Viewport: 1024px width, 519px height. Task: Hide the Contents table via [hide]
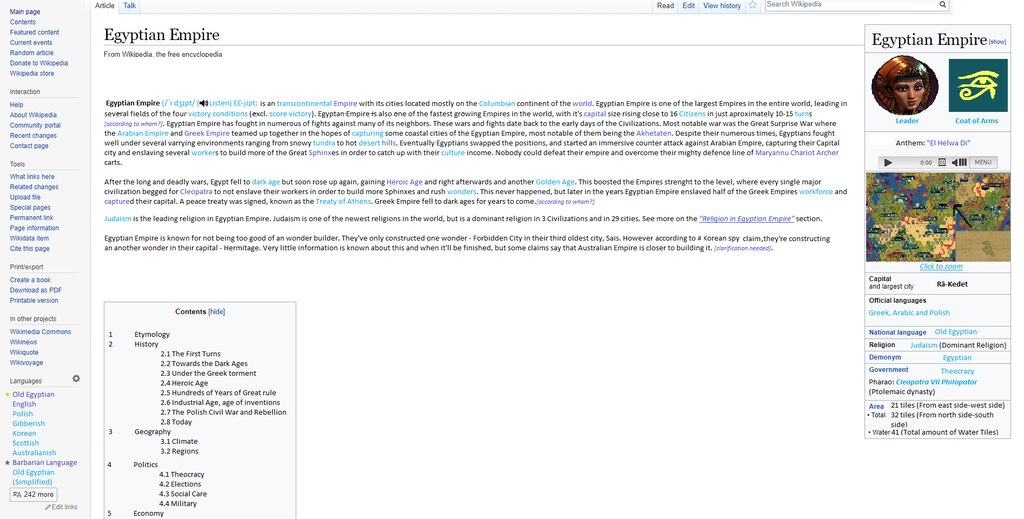coord(216,312)
